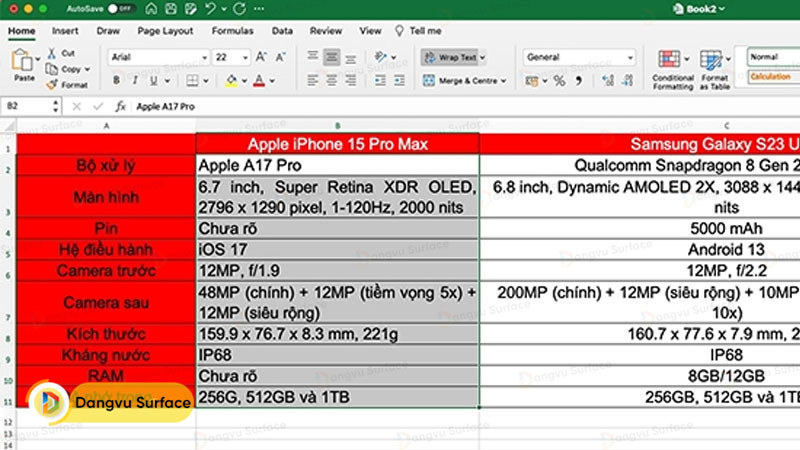
Task: Open the Home icon in title bar
Action: click(x=150, y=9)
